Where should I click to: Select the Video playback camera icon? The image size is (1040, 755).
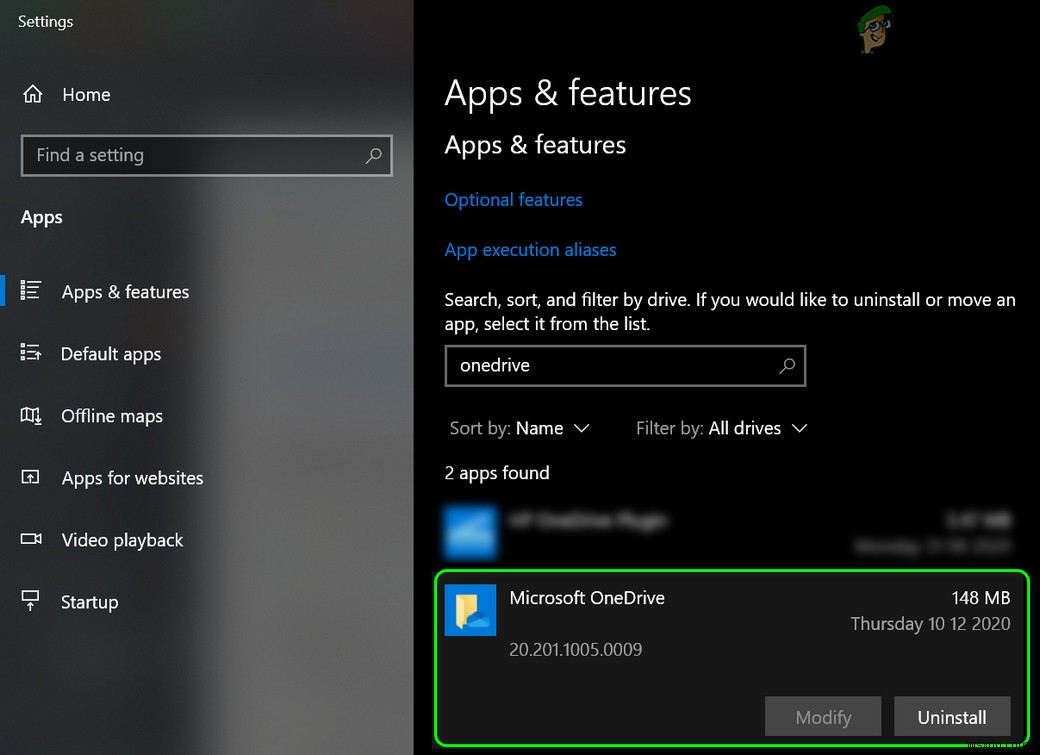click(33, 540)
